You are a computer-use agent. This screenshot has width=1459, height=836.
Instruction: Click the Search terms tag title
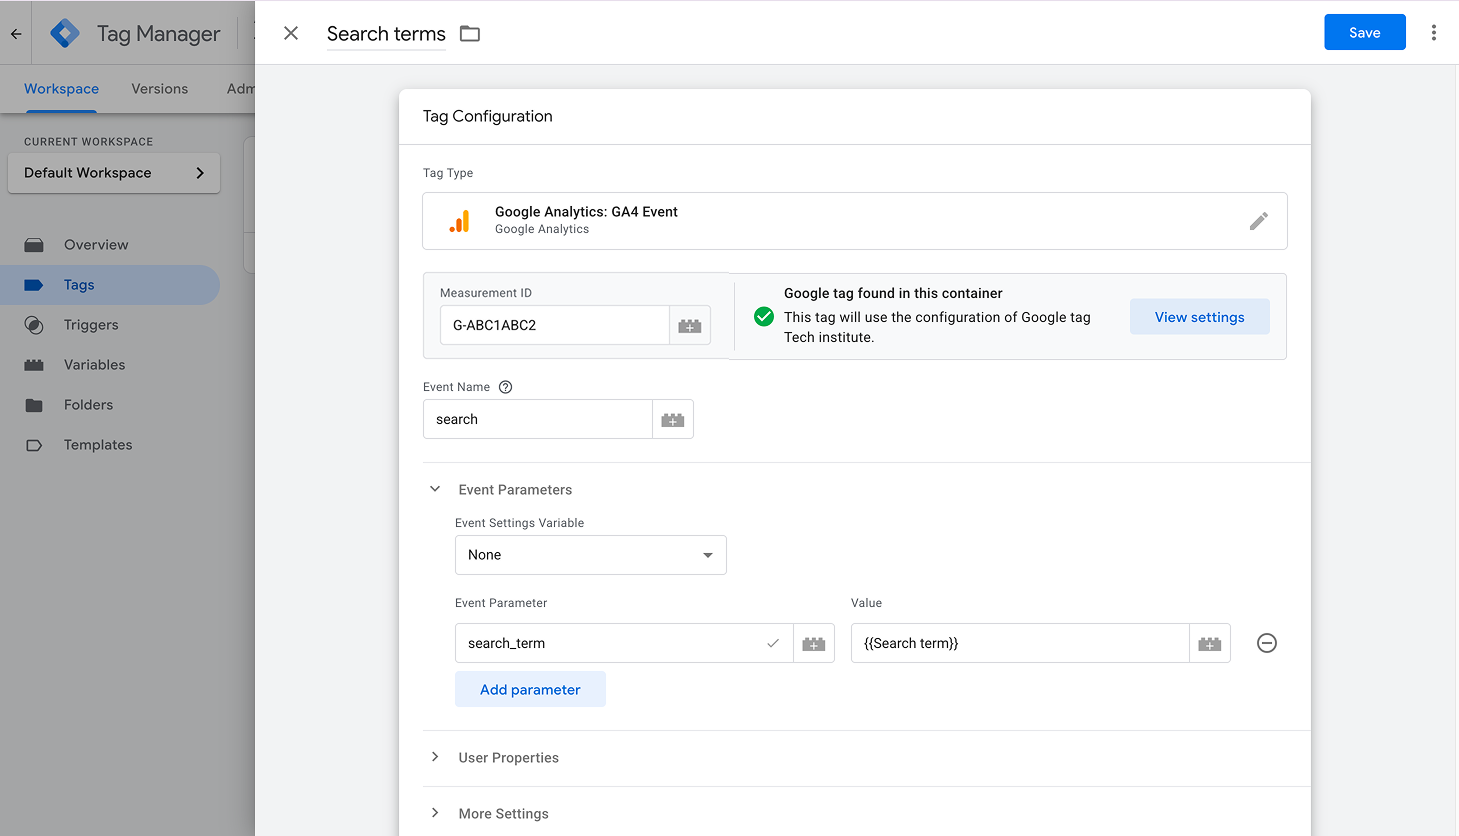click(386, 34)
